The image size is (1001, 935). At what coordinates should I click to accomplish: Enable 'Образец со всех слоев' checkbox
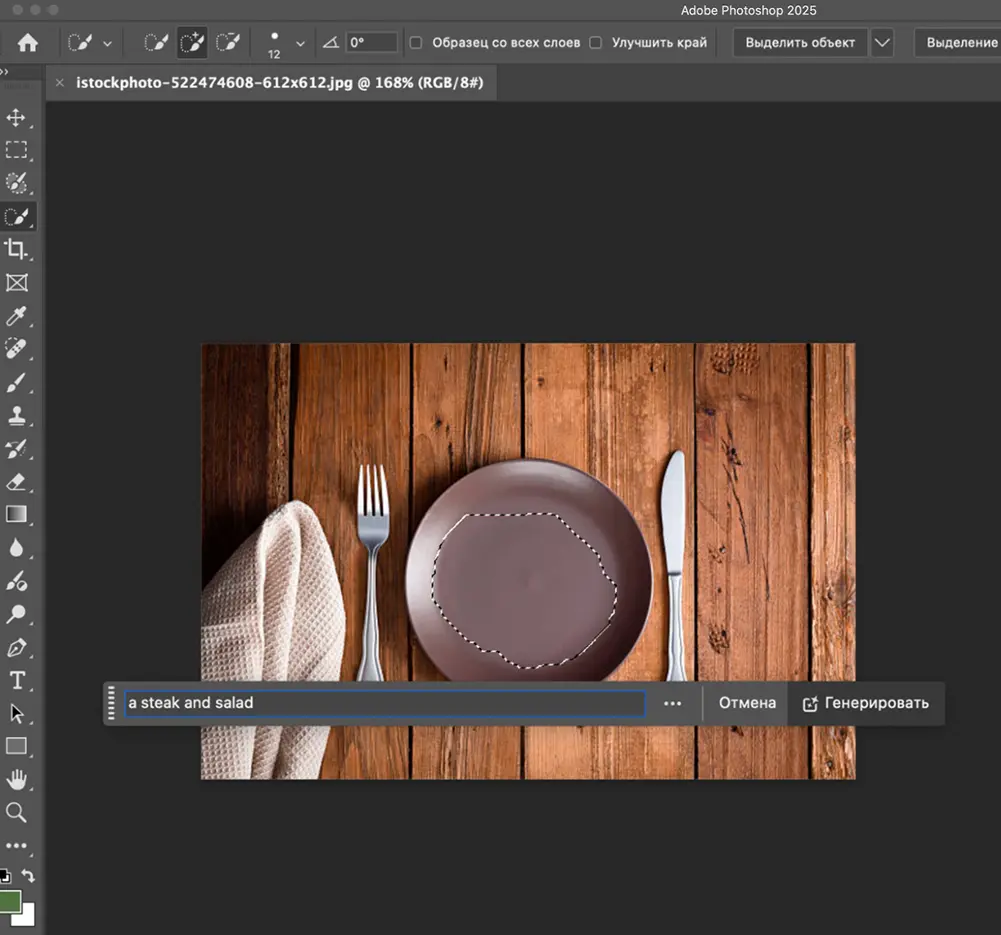(x=416, y=43)
